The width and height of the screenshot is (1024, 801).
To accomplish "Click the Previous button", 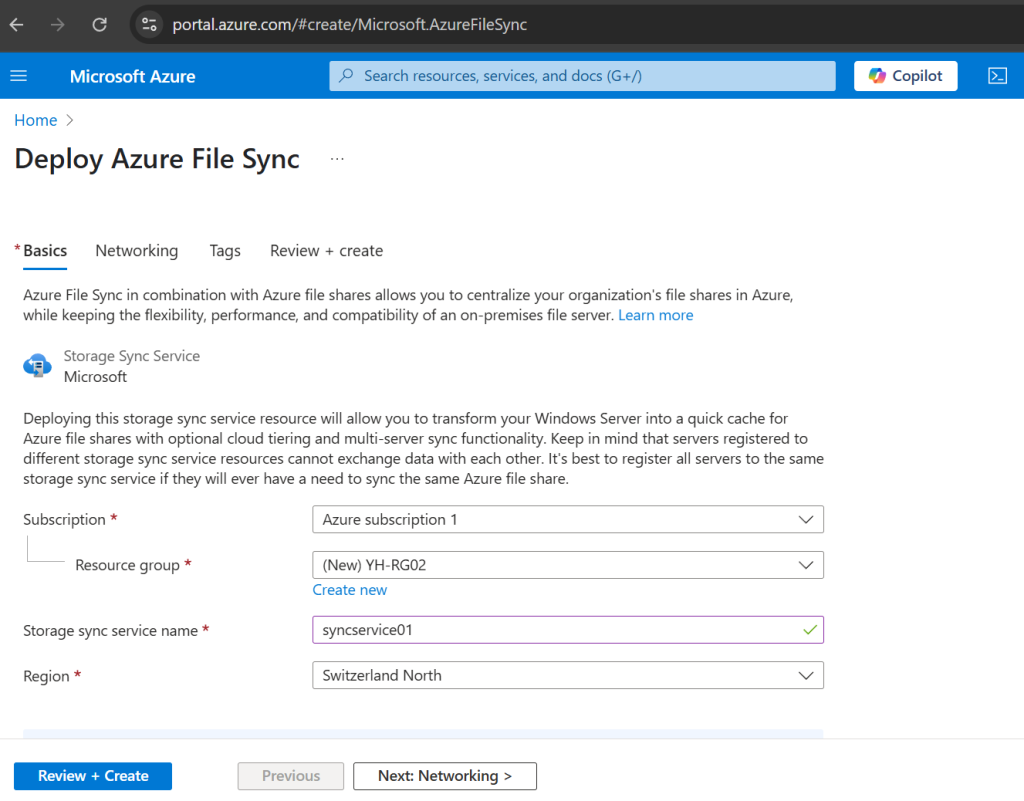I will point(291,776).
